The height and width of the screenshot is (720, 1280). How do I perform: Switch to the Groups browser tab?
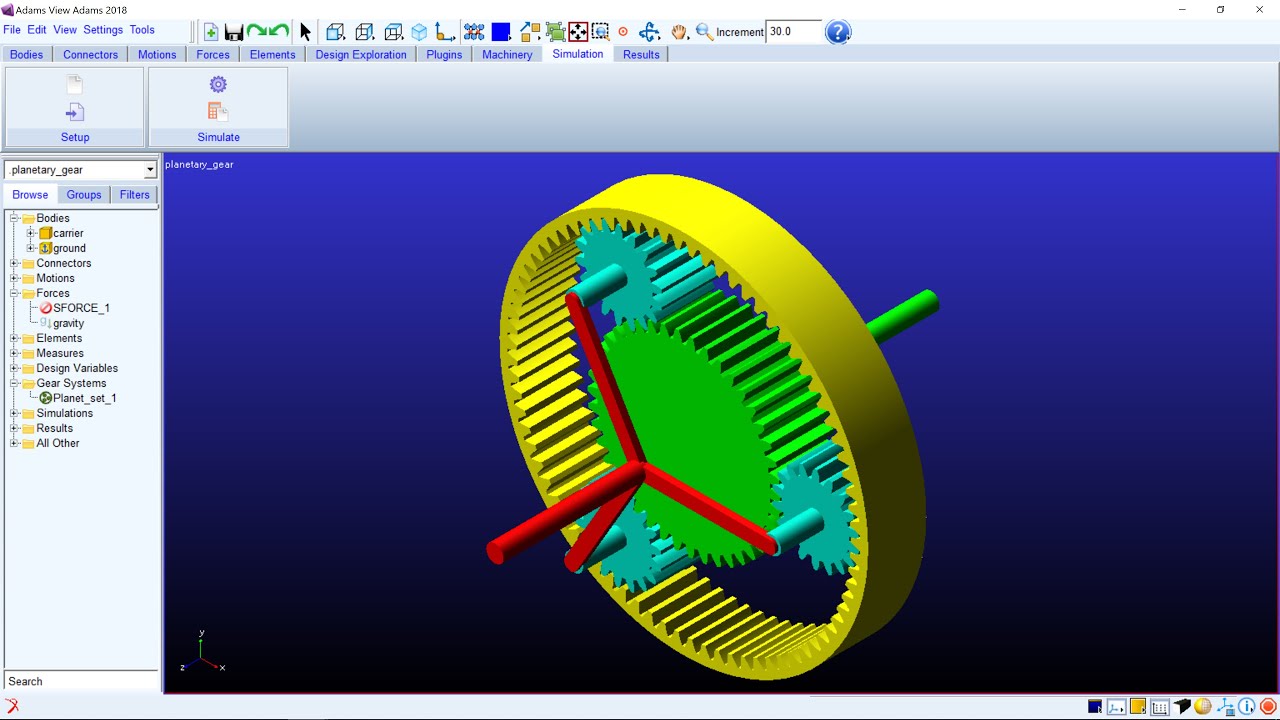(84, 195)
